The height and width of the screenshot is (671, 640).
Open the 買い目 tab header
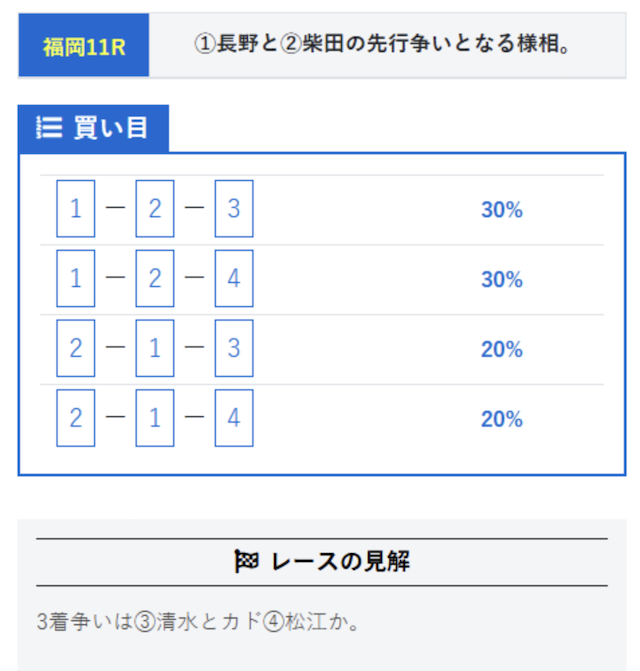coord(93,128)
